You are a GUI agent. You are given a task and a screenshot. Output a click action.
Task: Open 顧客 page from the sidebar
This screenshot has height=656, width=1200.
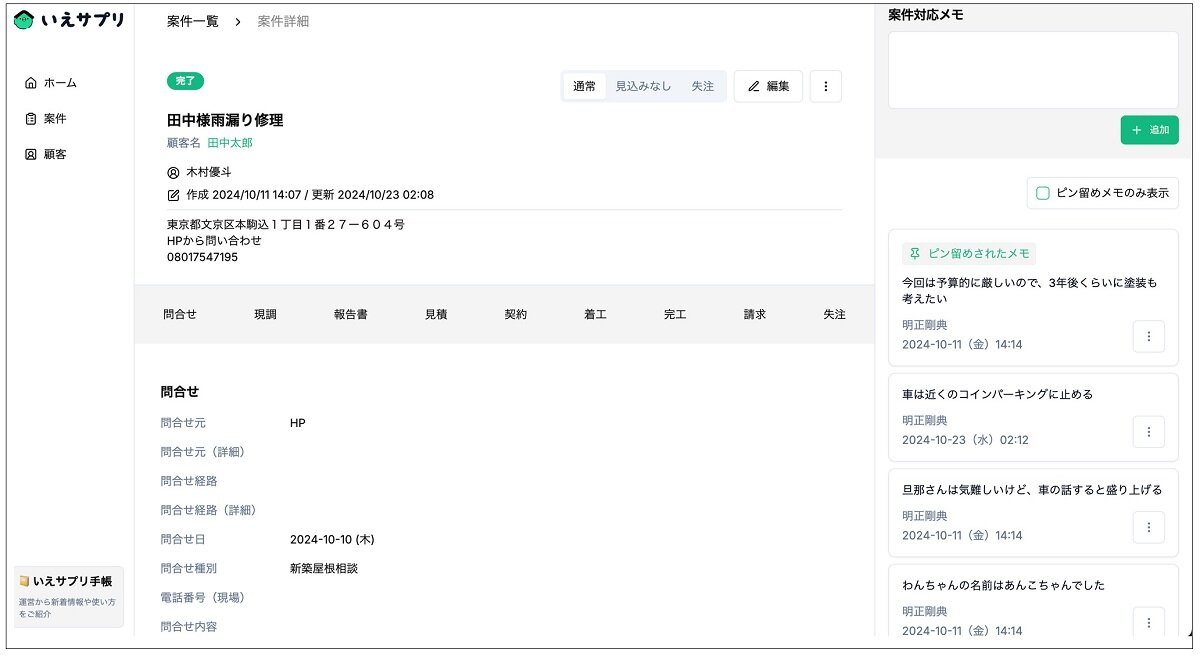(x=46, y=155)
